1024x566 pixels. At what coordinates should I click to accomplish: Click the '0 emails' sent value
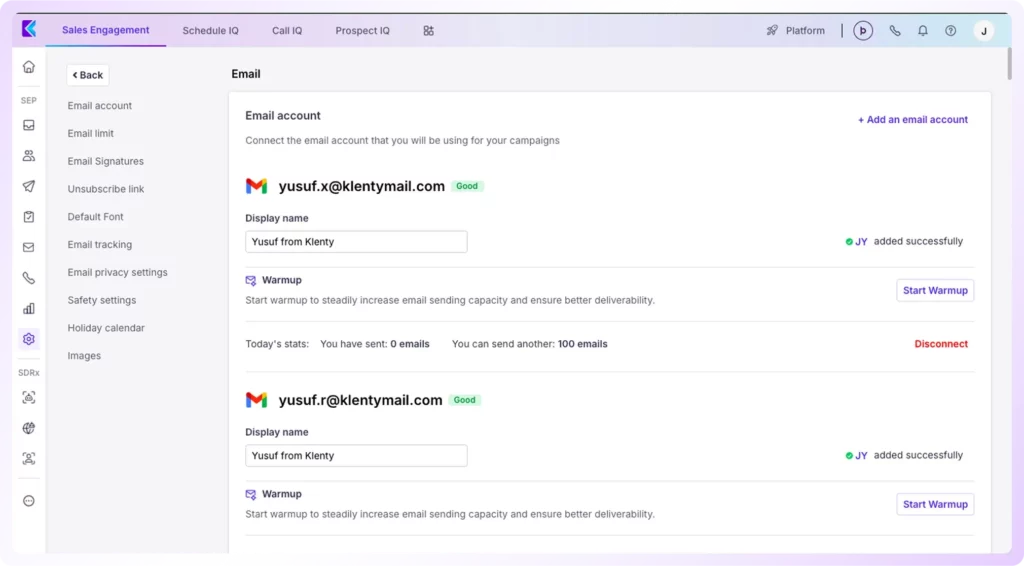point(409,344)
